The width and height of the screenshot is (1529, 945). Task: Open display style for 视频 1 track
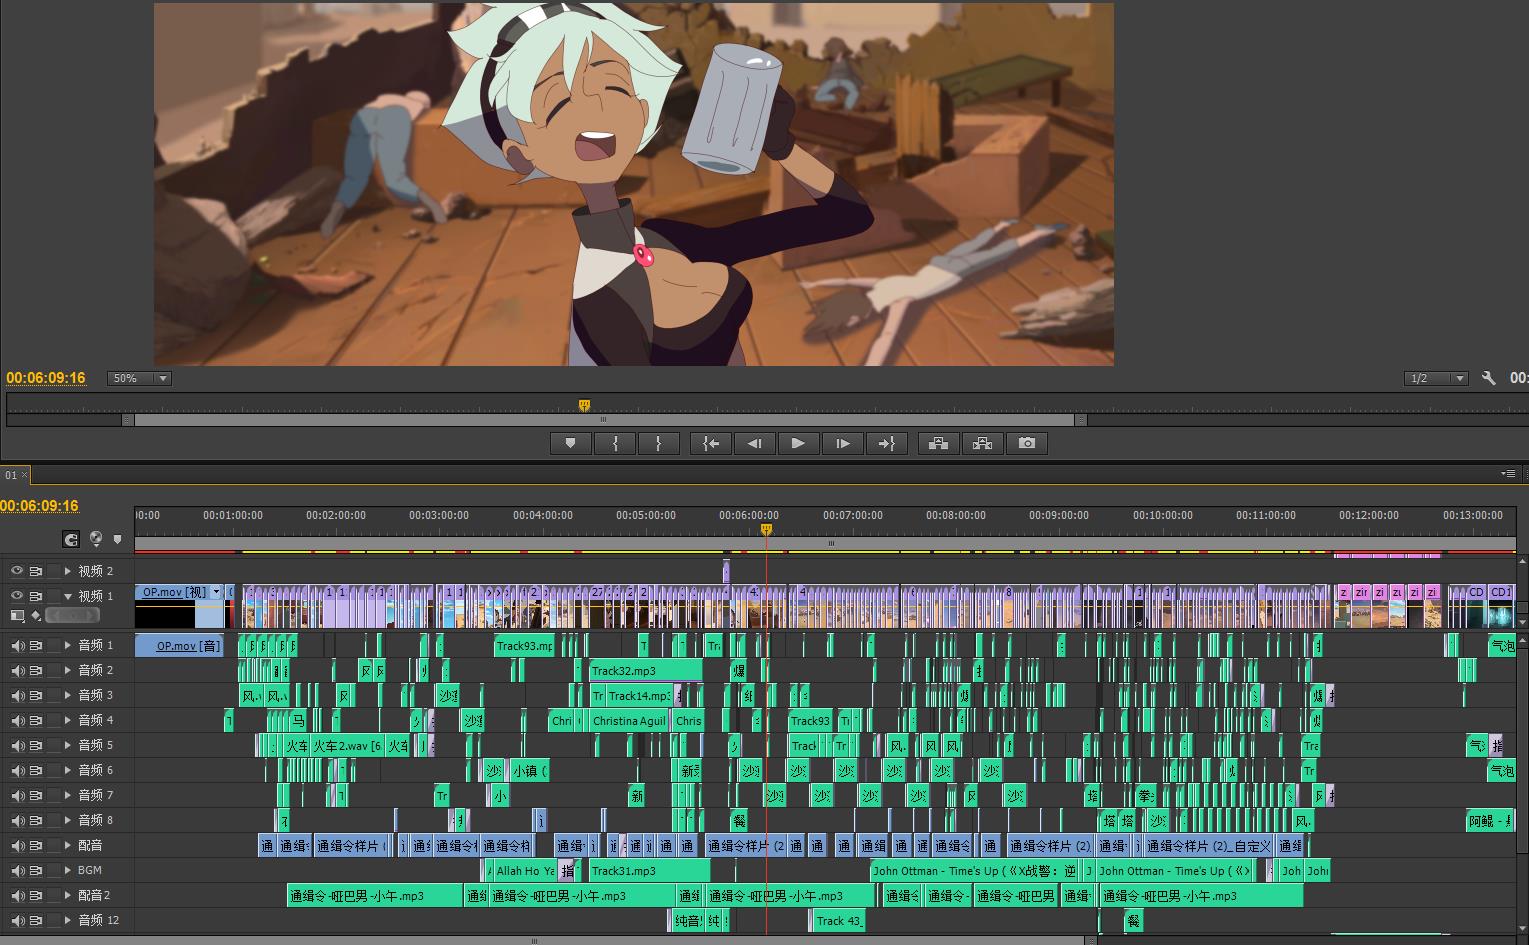(x=18, y=615)
